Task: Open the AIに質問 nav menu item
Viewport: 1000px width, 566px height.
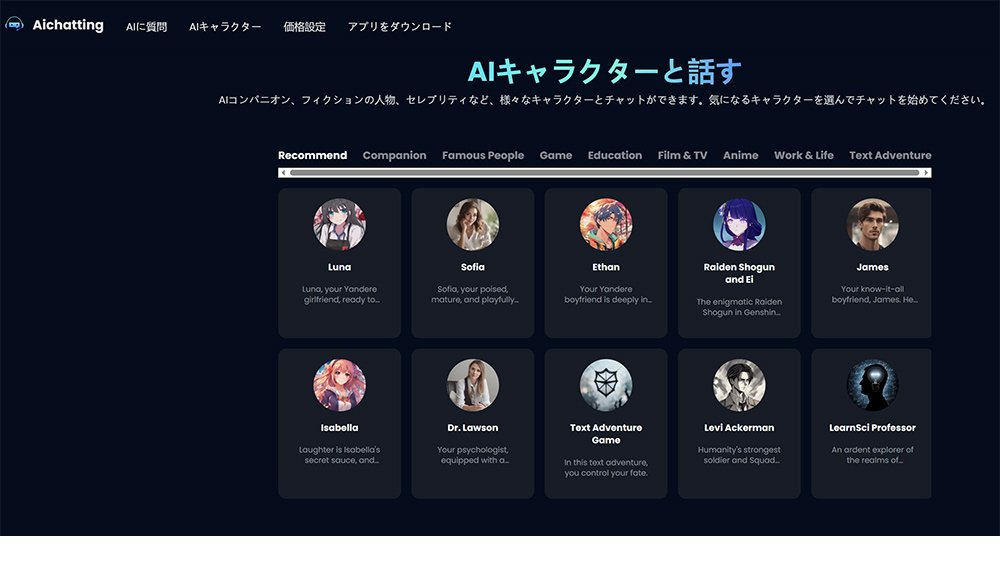Action: [146, 27]
